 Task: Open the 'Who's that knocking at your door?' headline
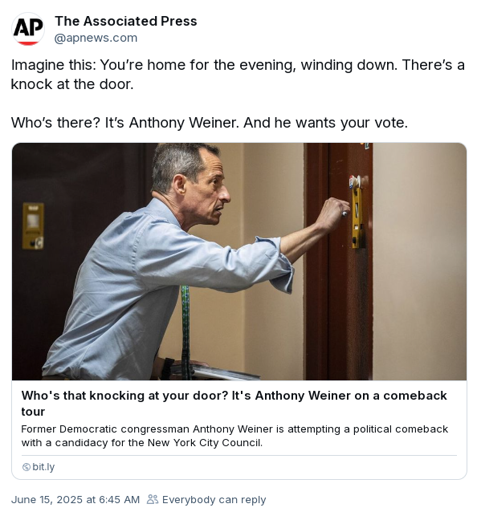pos(234,403)
